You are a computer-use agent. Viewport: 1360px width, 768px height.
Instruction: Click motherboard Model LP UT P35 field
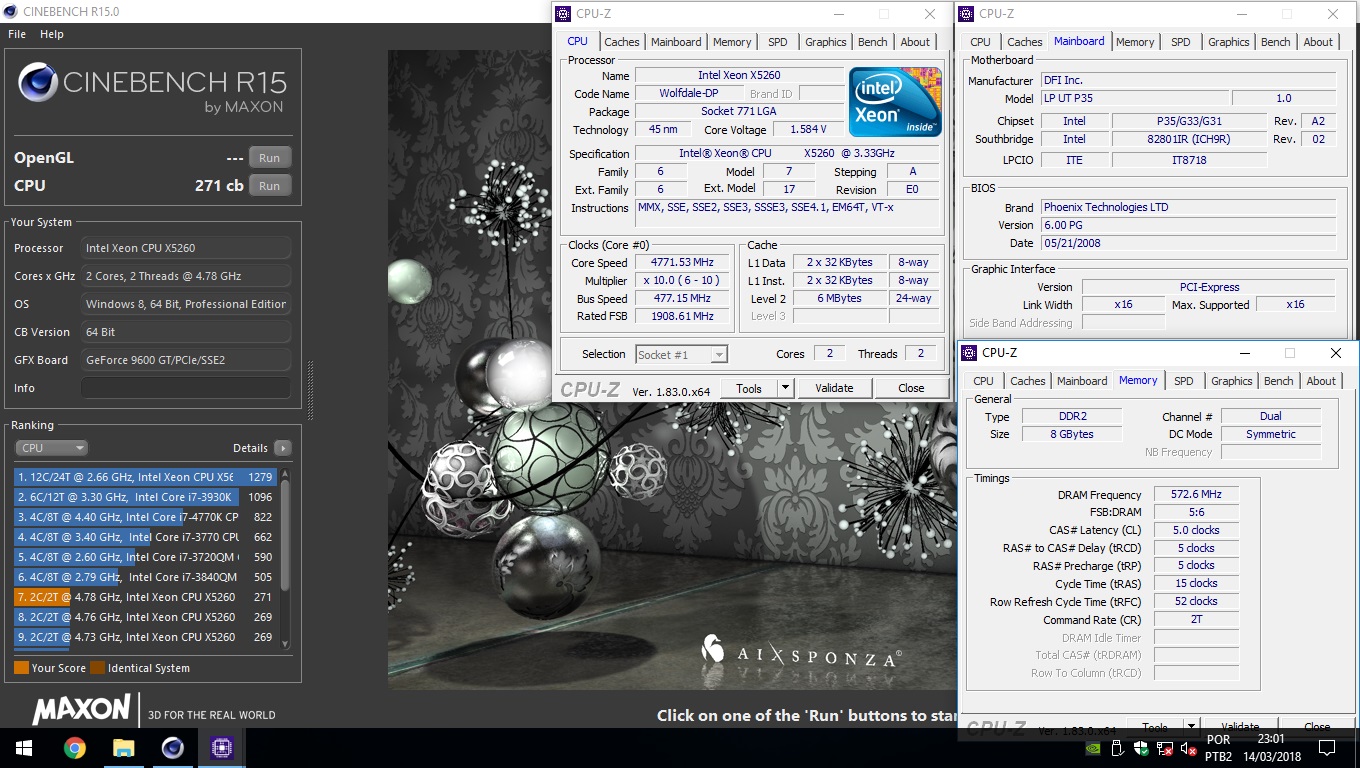point(1133,99)
